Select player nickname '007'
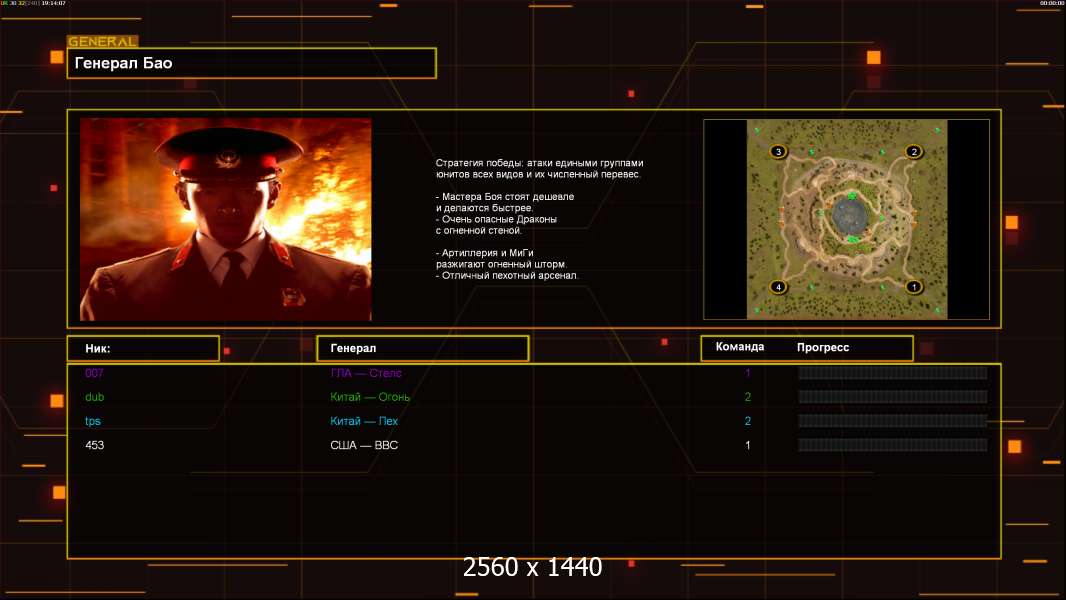Viewport: 1066px width, 600px height. click(94, 373)
